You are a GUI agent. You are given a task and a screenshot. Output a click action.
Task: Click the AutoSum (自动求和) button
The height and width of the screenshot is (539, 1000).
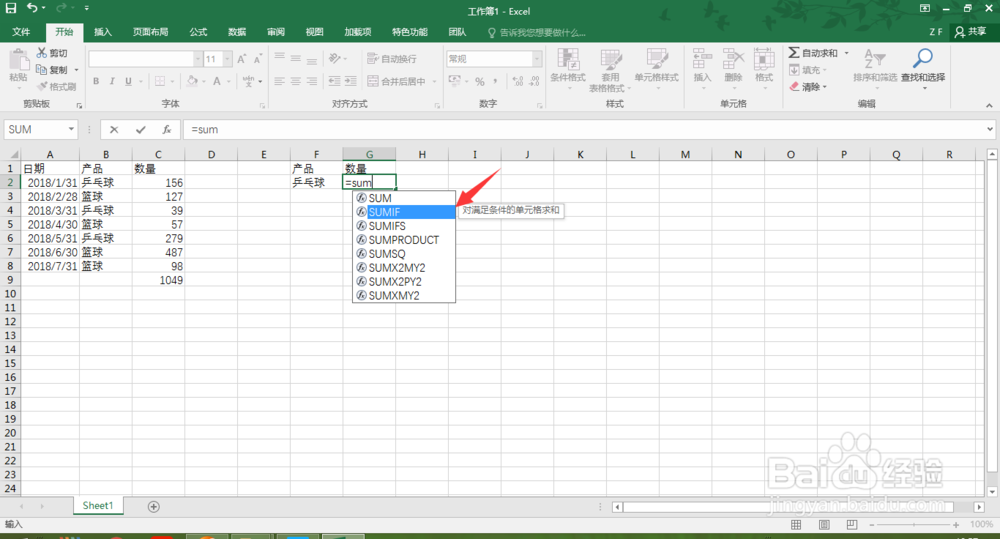(x=813, y=53)
